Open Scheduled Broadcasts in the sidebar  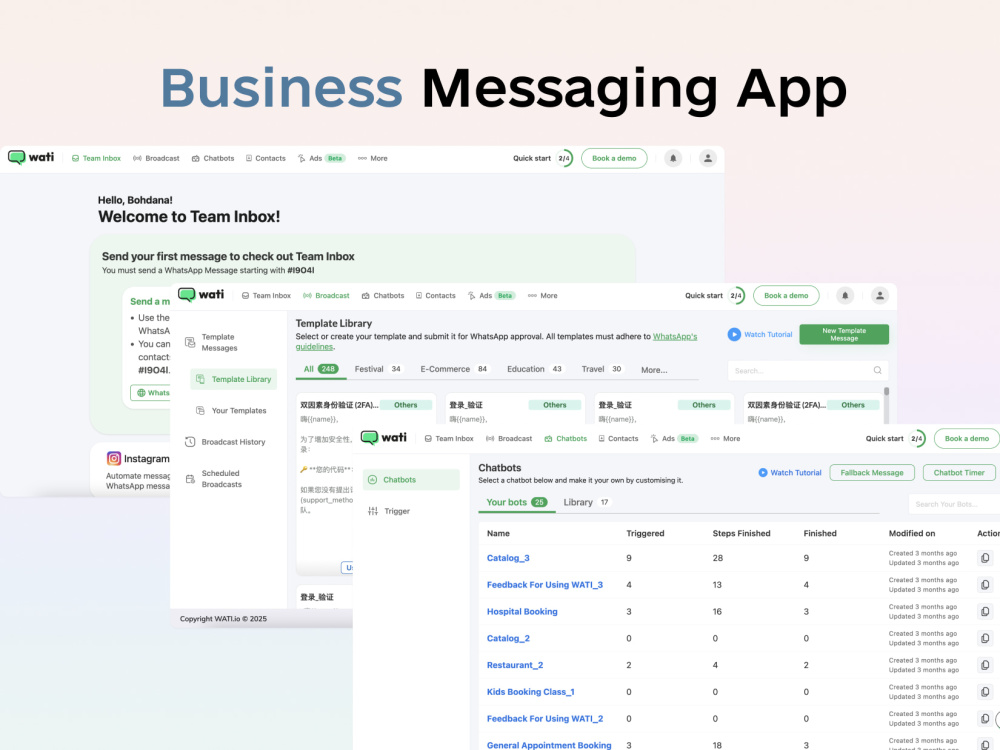214,479
